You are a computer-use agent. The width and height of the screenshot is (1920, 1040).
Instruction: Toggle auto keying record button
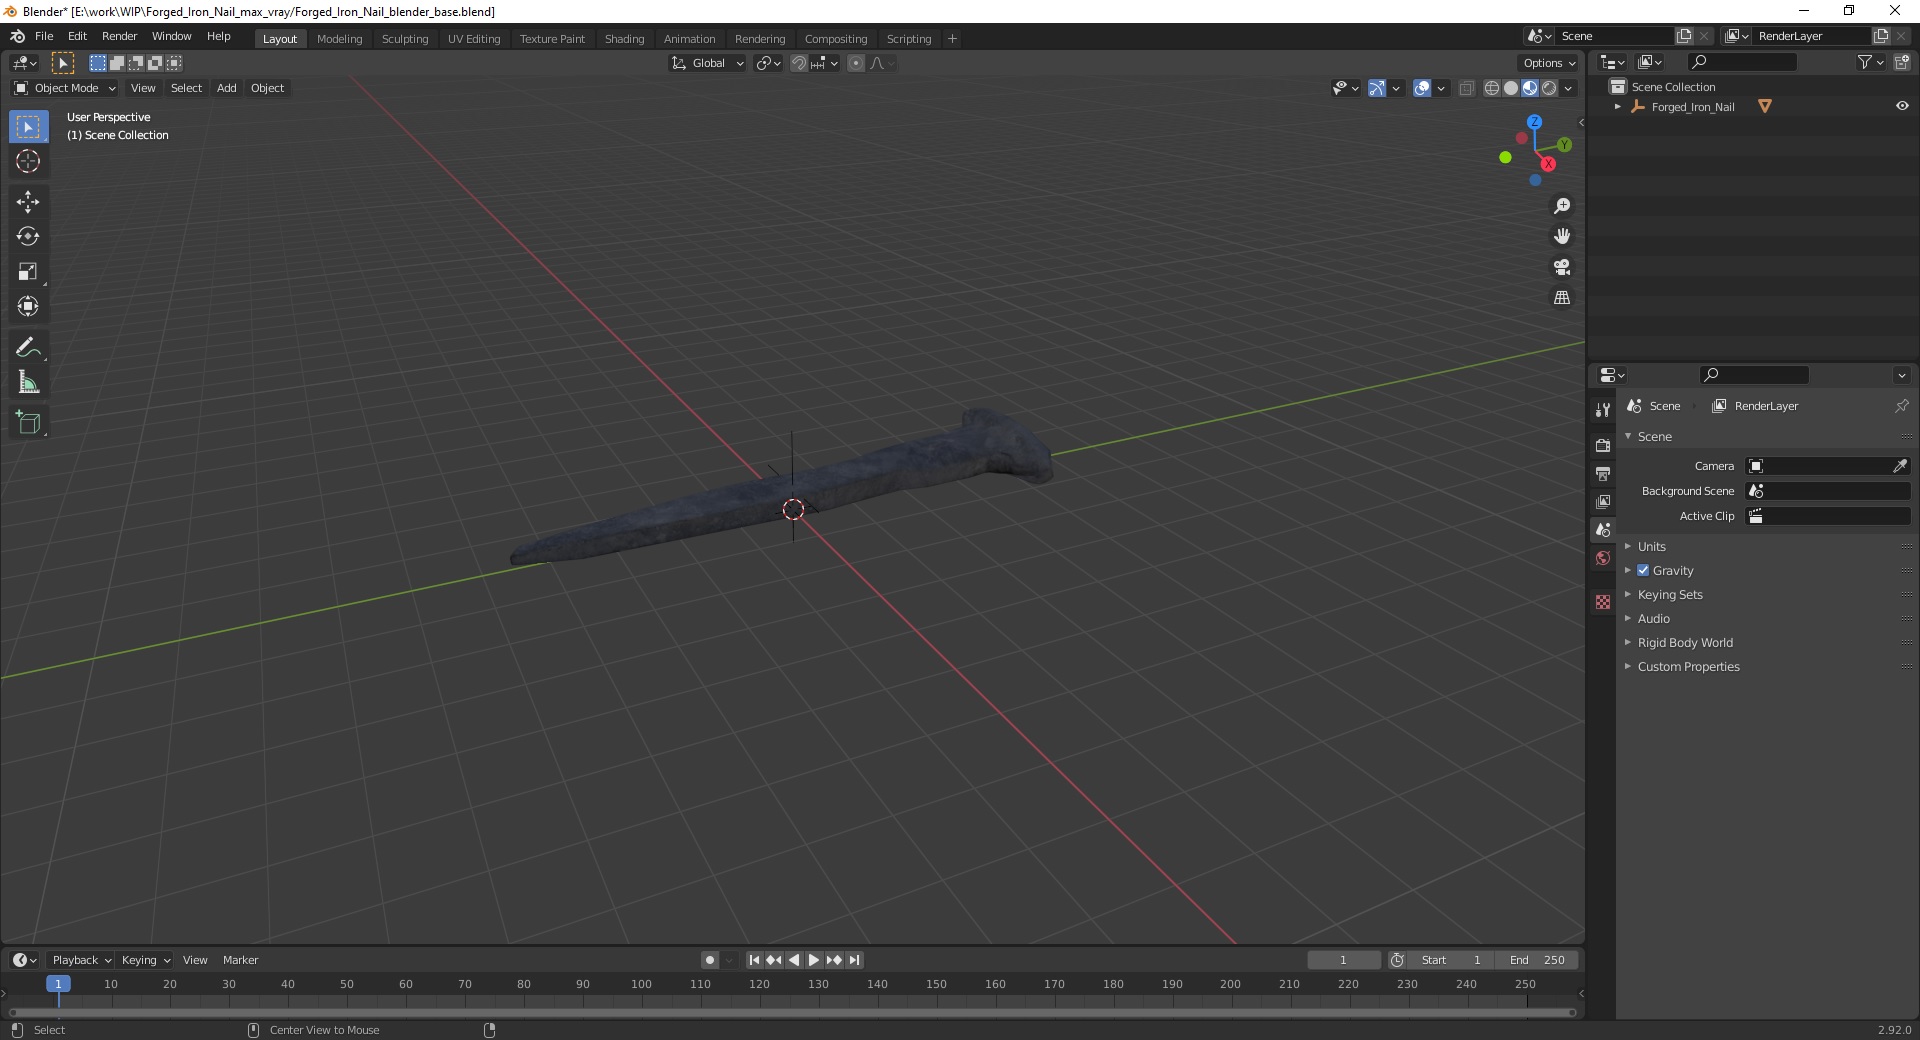709,960
